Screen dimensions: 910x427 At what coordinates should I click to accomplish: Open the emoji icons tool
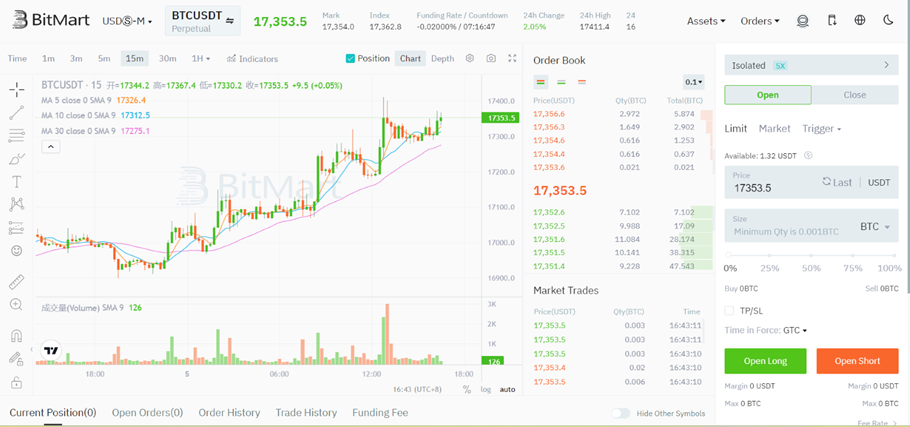coord(17,251)
